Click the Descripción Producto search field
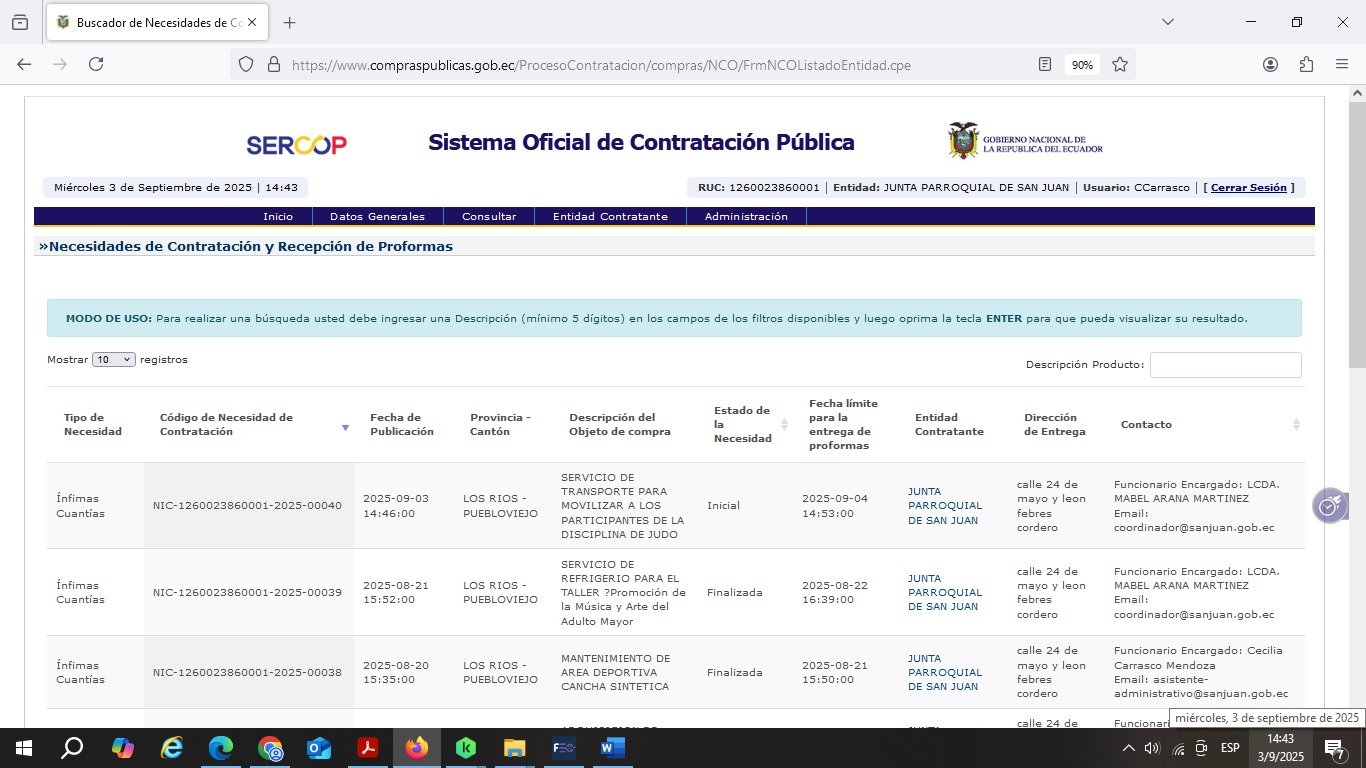Screen dimensions: 1366x768 click(x=1225, y=365)
